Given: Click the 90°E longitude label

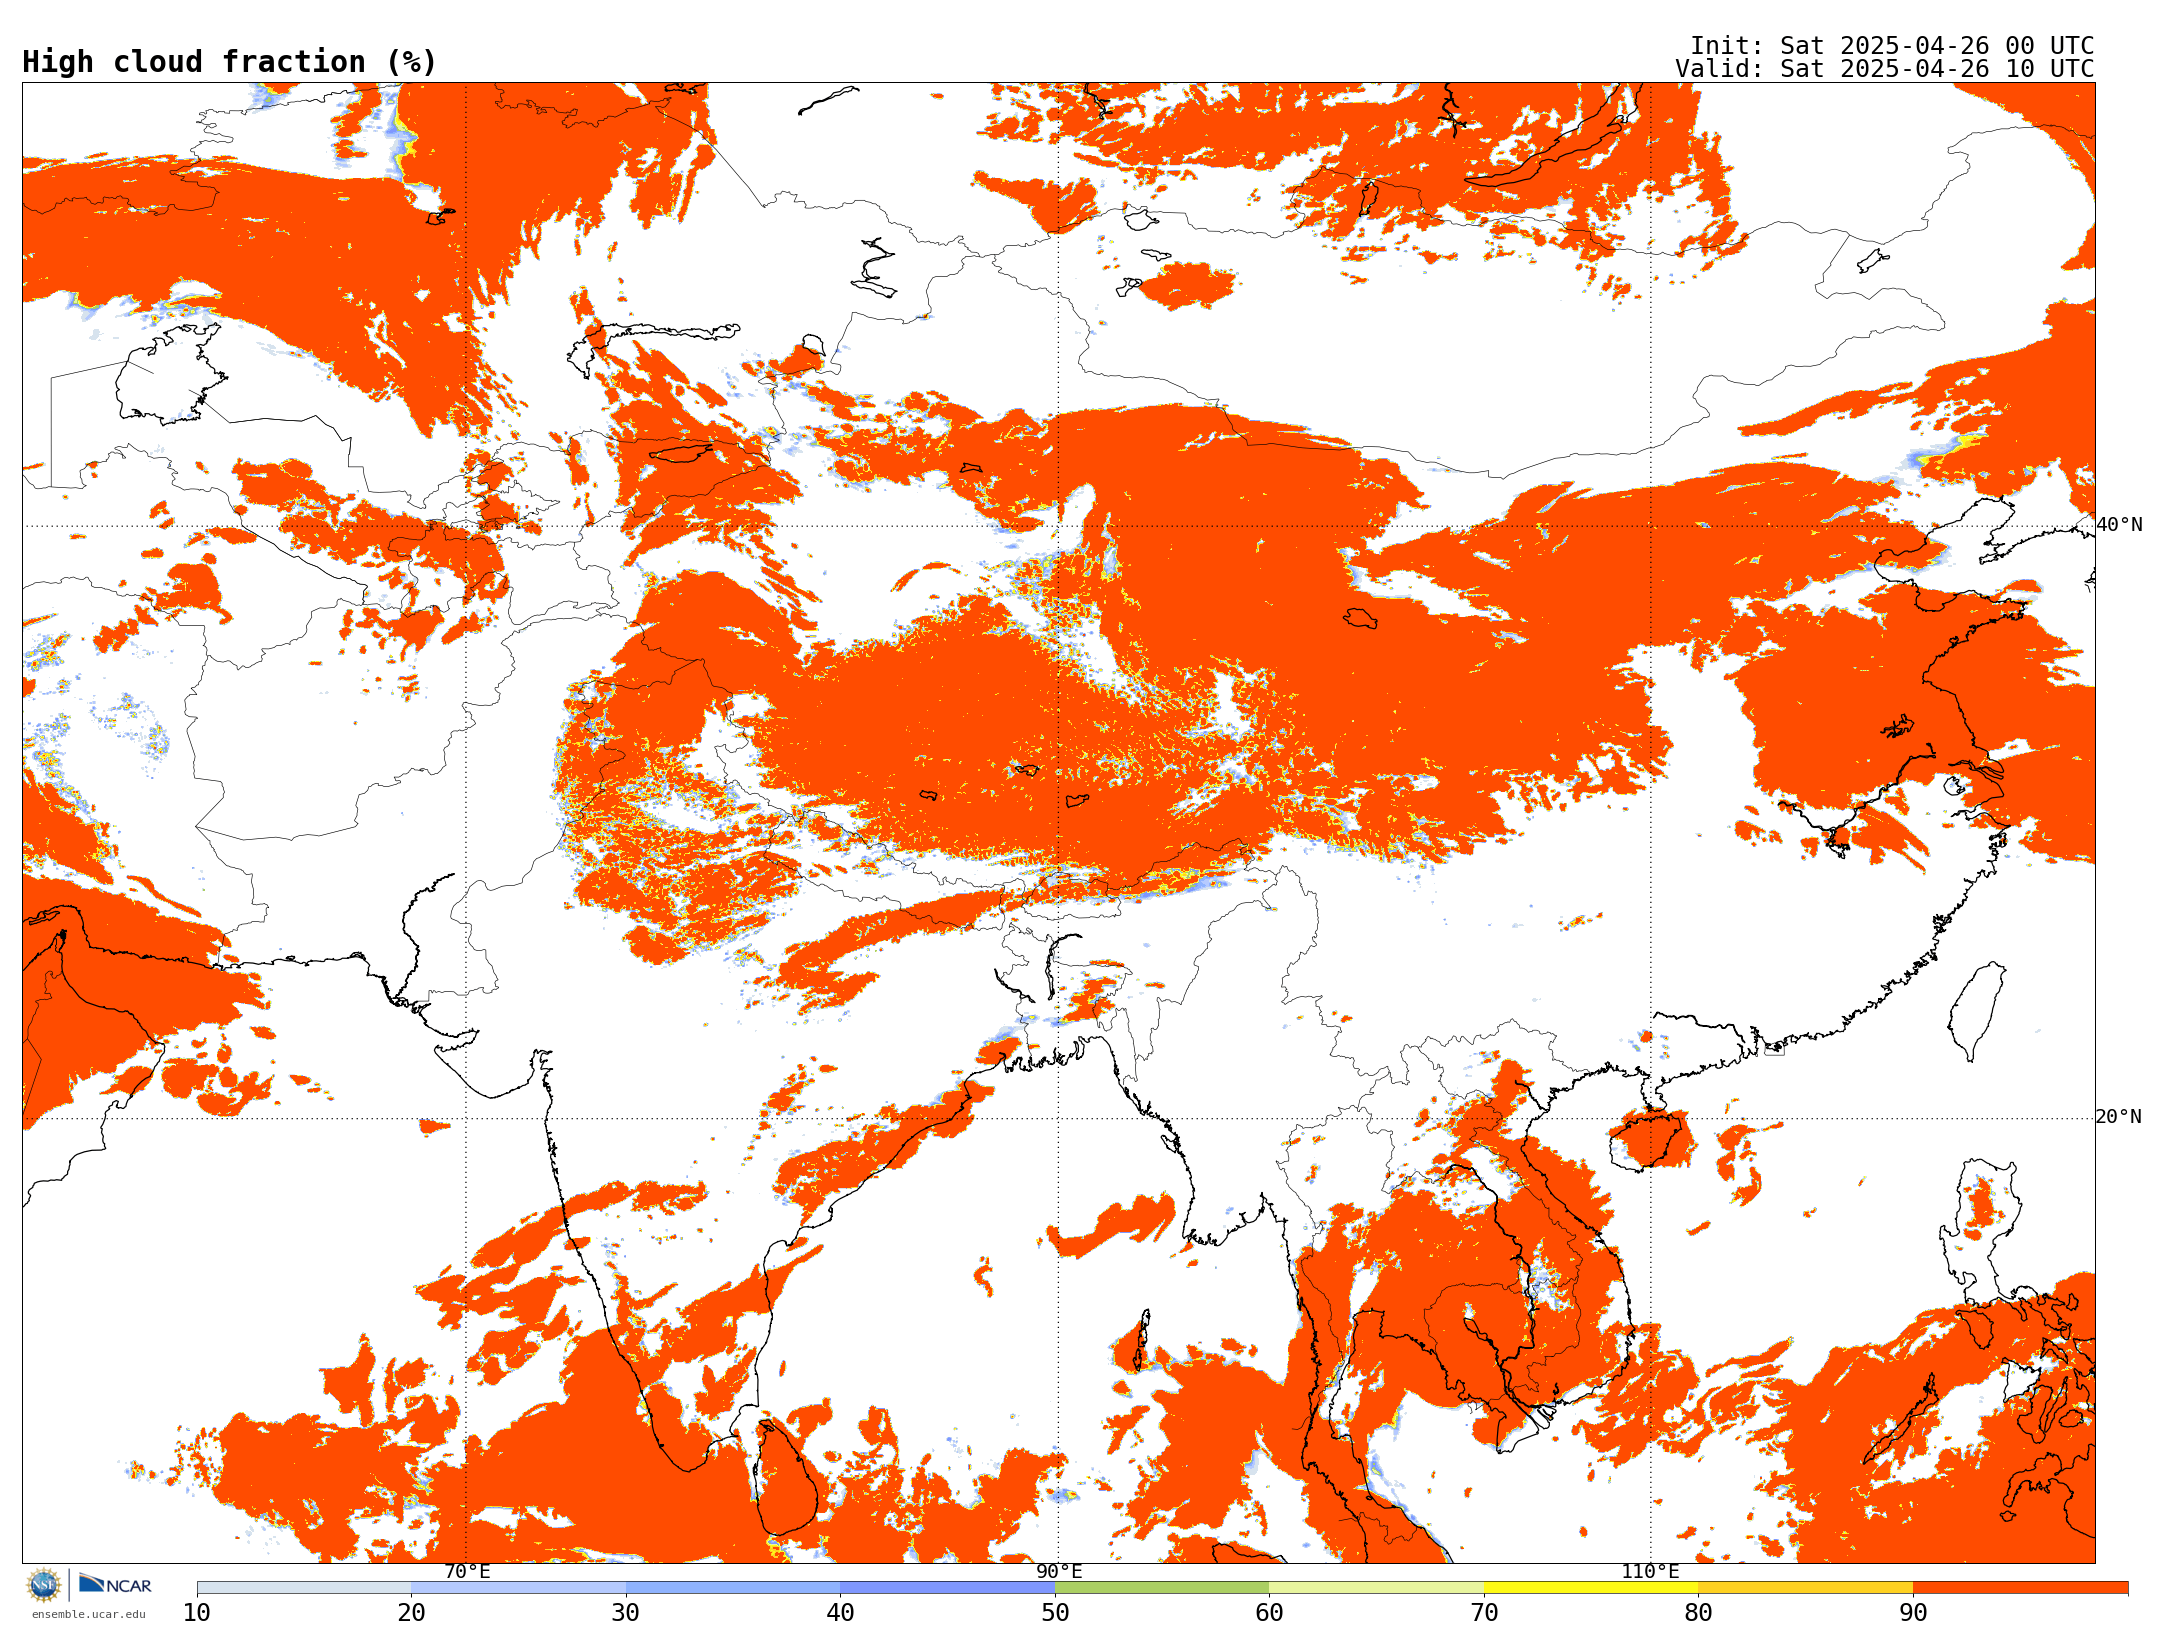Looking at the screenshot, I should 1059,1571.
